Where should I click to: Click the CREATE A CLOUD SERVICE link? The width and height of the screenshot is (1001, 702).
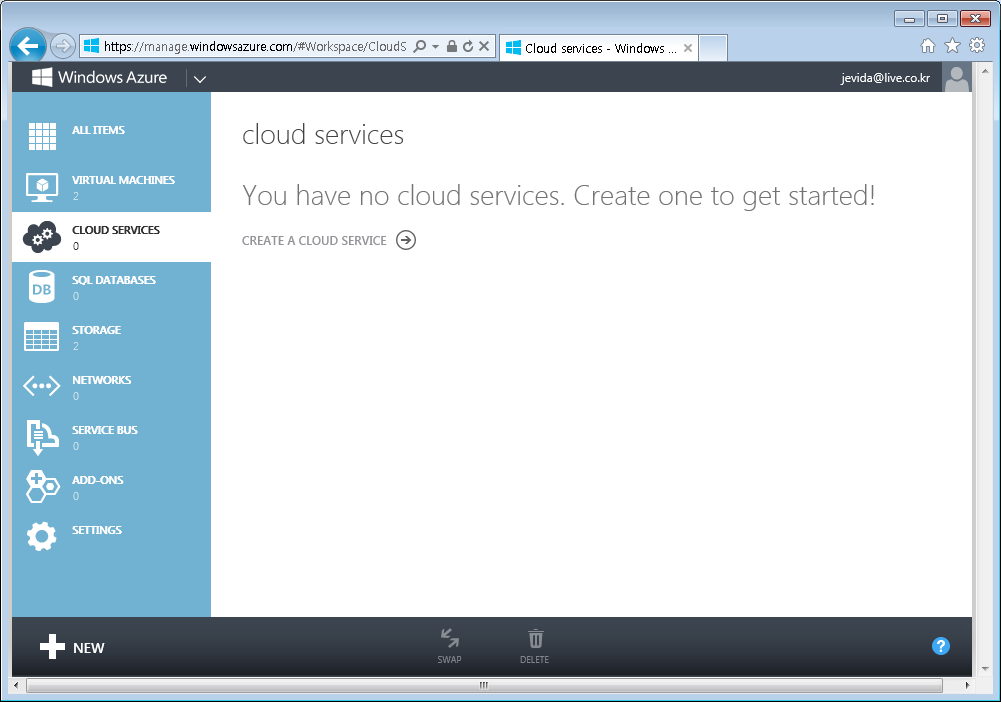pyautogui.click(x=314, y=241)
